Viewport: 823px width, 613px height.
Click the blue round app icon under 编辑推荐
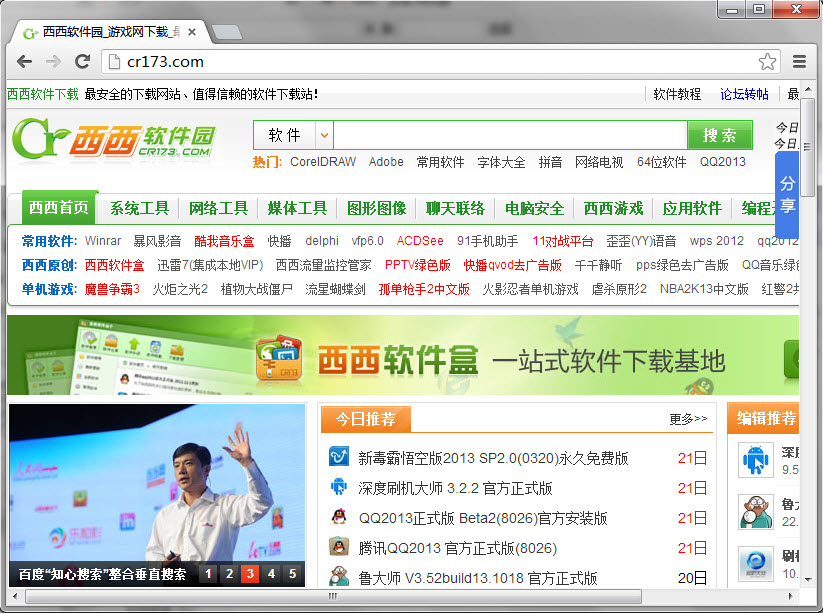point(756,564)
